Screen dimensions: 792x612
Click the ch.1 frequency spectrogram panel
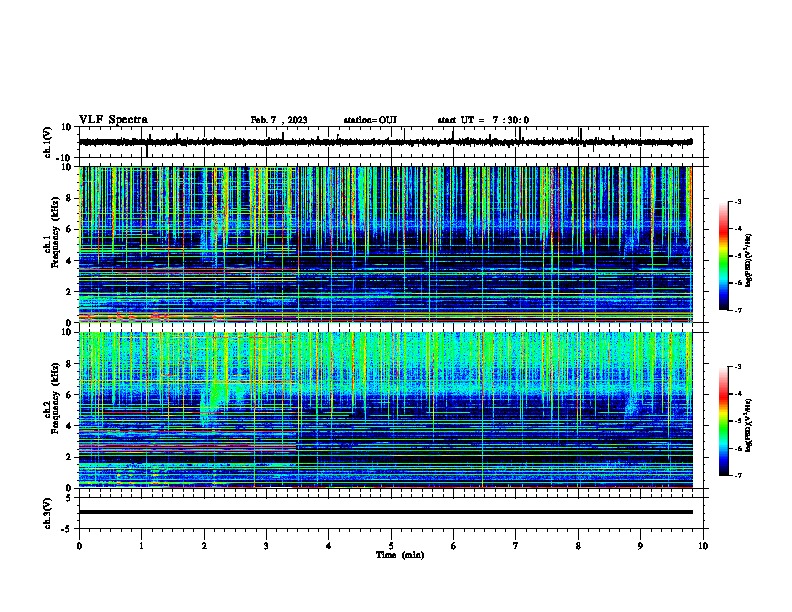(x=386, y=244)
